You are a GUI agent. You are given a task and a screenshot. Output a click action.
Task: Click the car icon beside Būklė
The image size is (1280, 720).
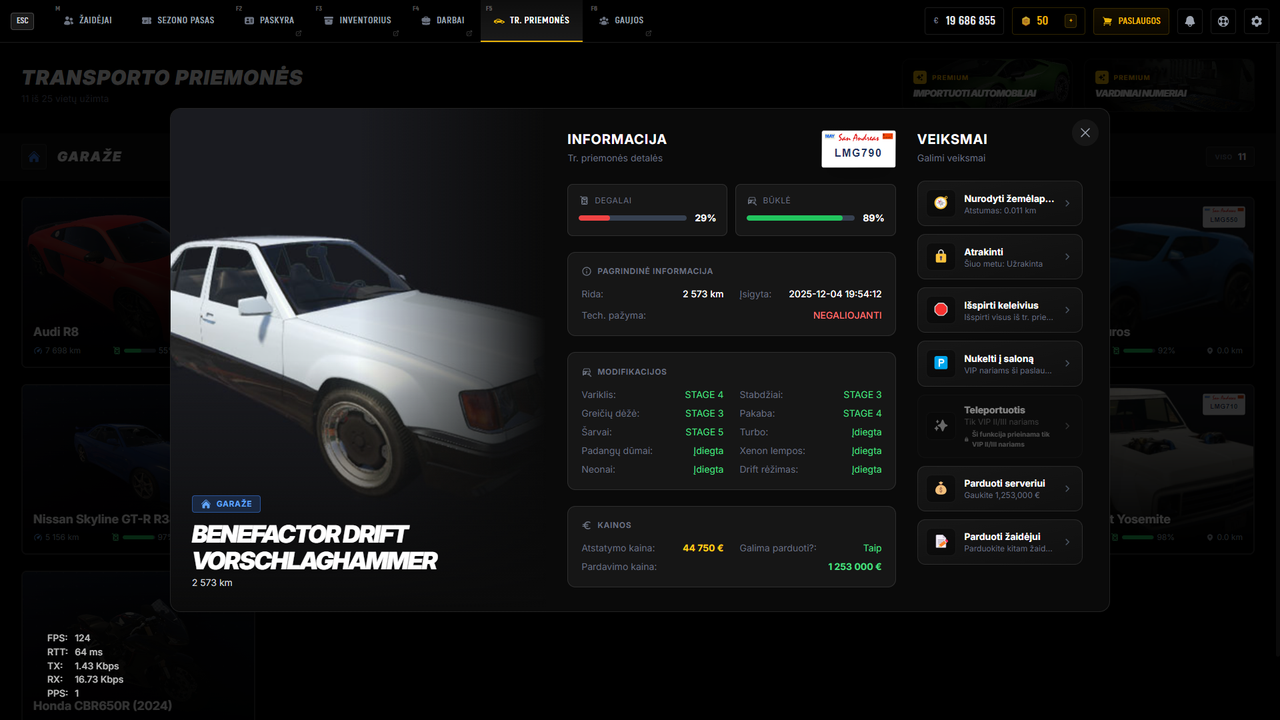[x=752, y=200]
